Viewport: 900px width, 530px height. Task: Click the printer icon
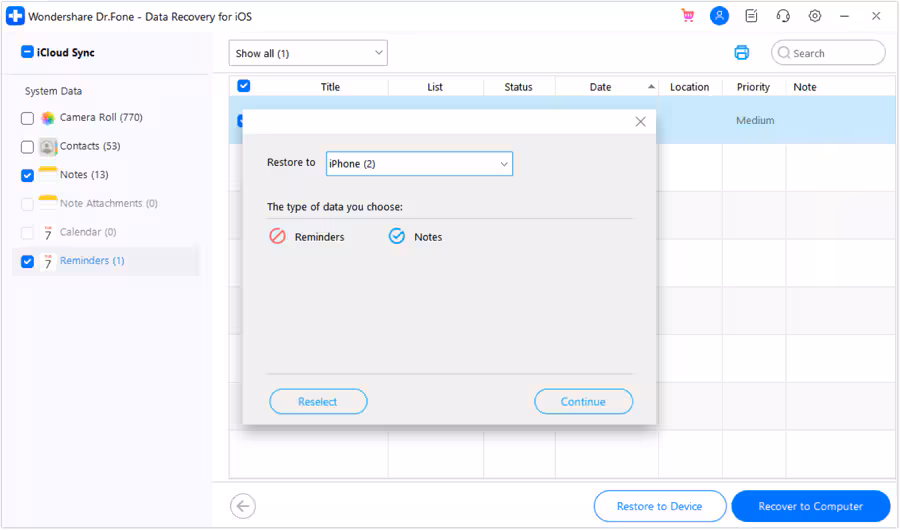[x=742, y=53]
